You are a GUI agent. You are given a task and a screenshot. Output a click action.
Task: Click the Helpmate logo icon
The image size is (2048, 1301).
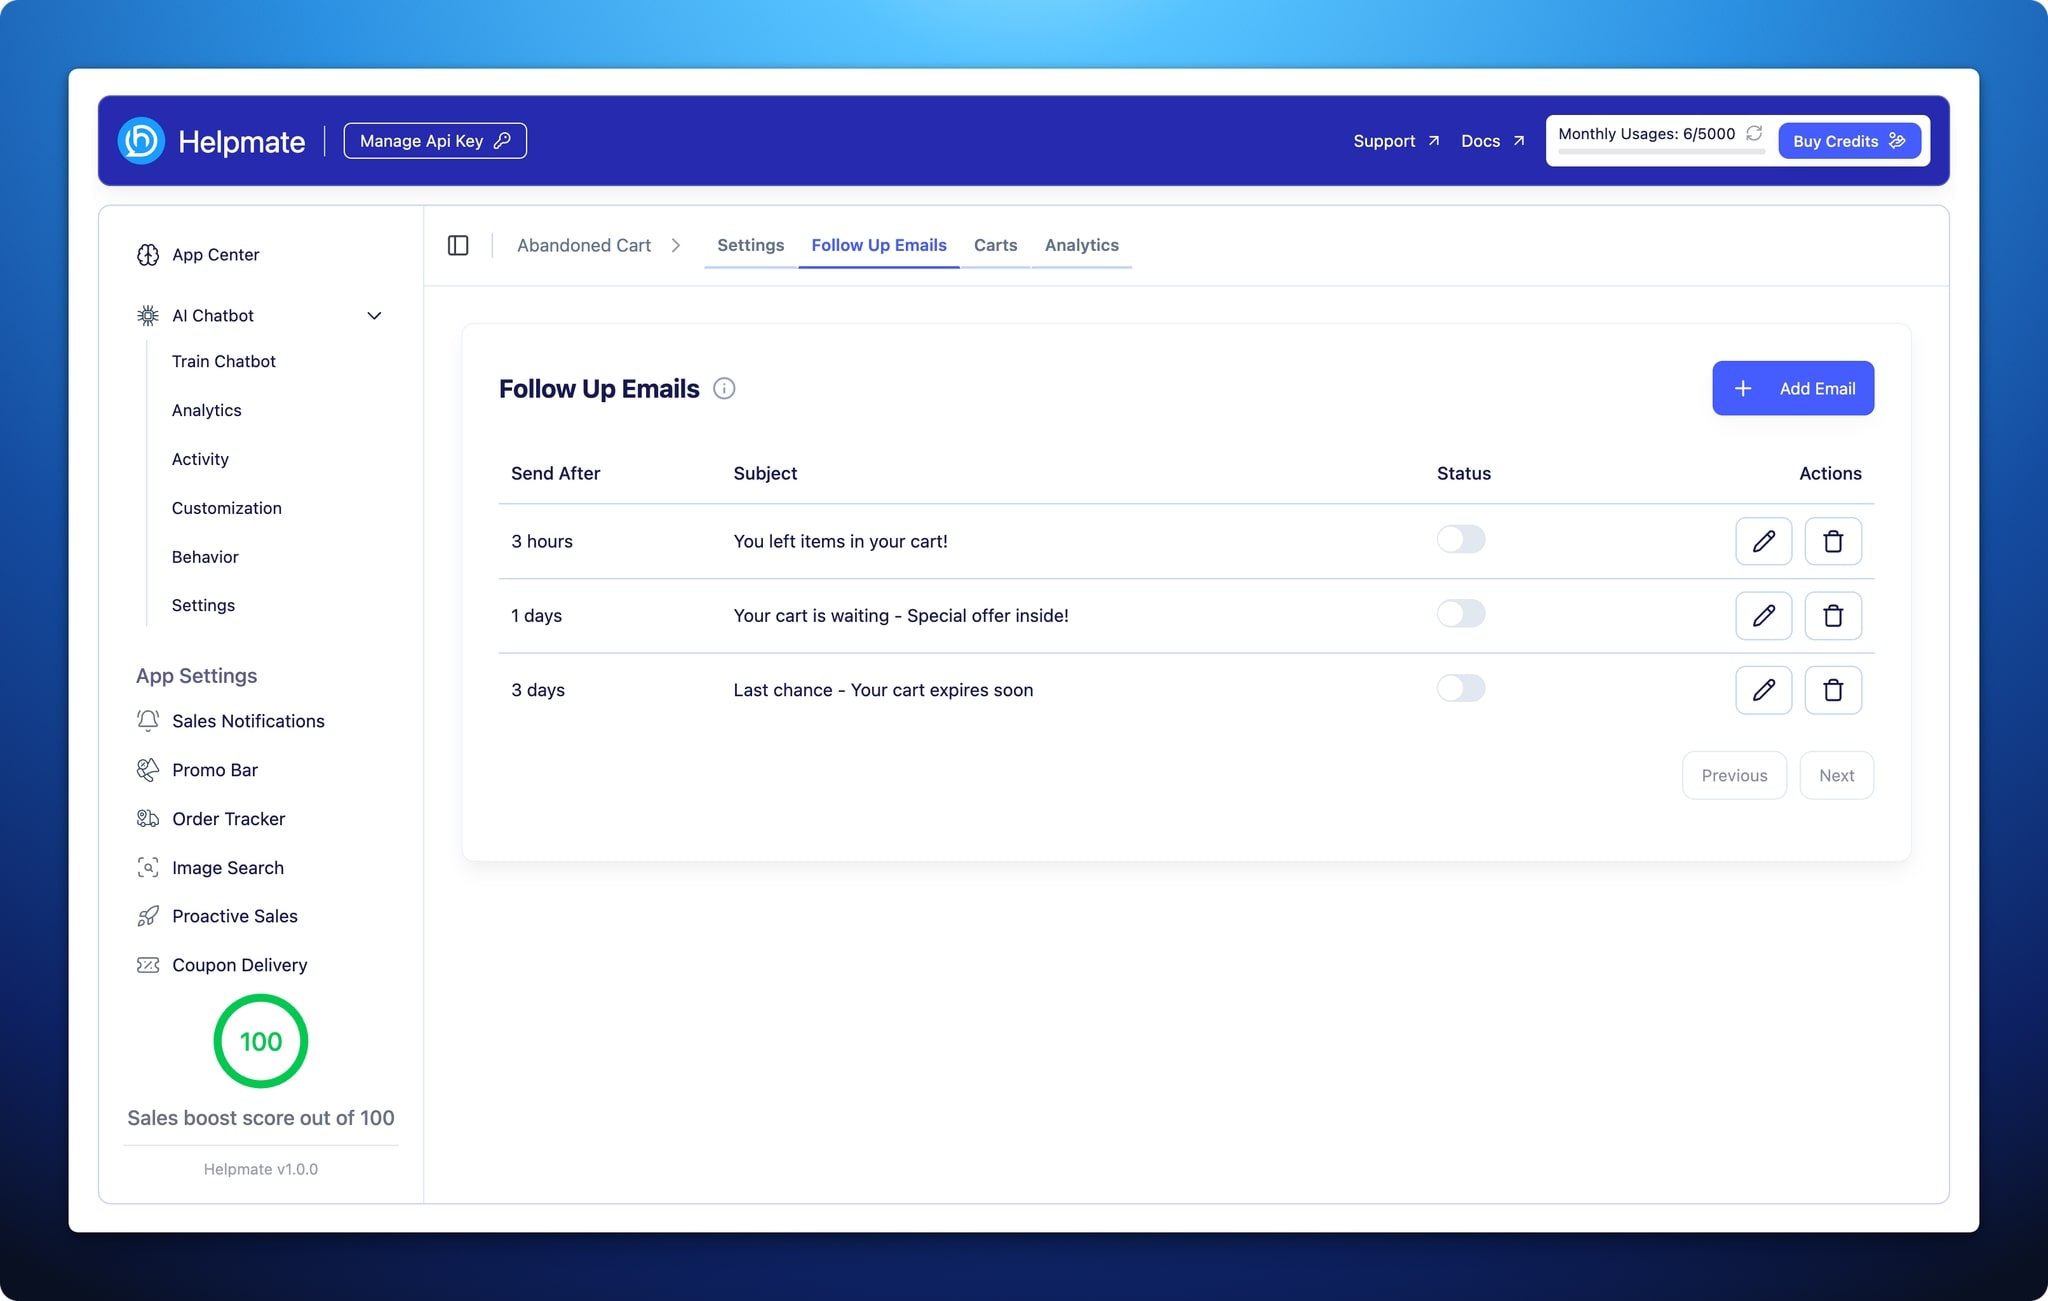[x=141, y=141]
